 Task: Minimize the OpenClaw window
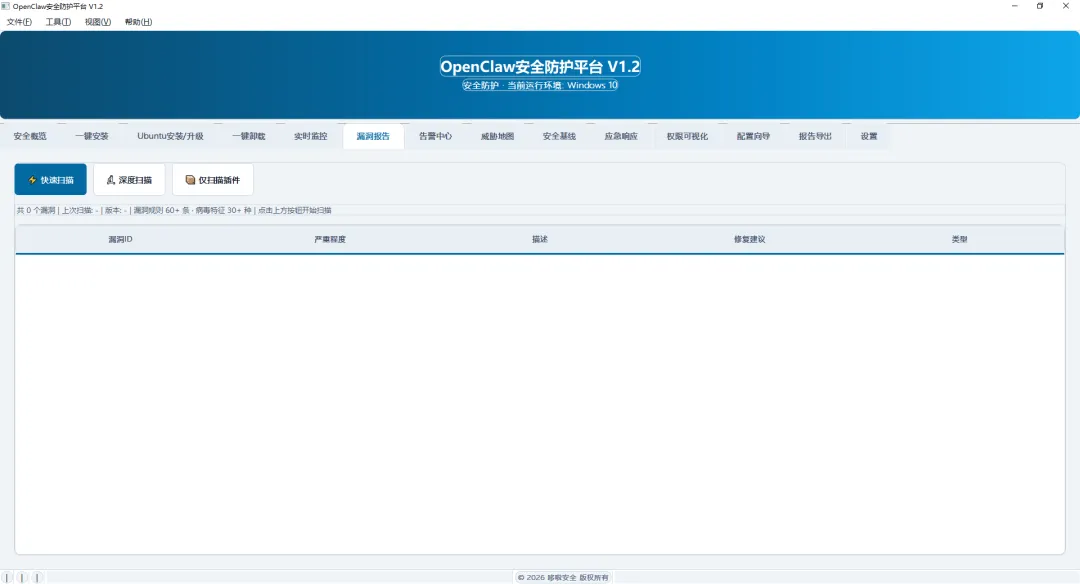tap(1015, 6)
